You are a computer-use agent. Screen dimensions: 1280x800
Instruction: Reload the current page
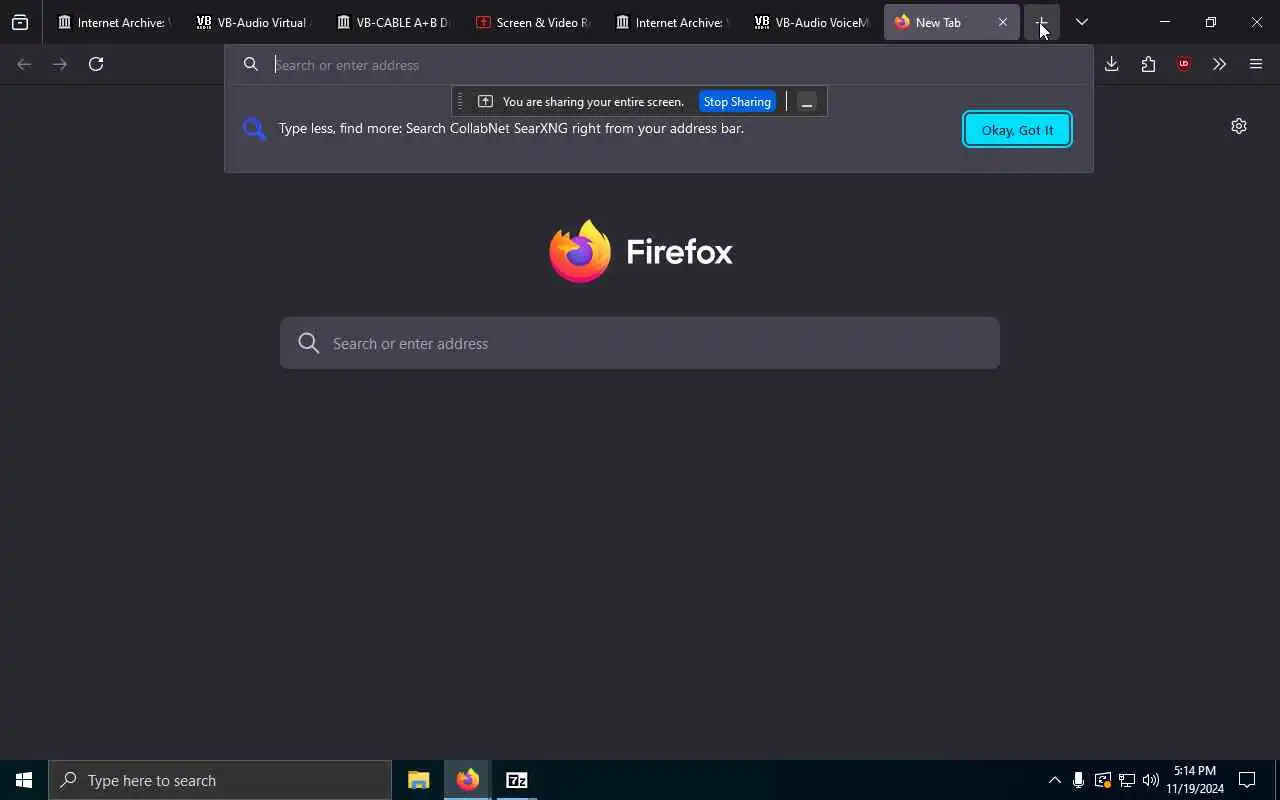point(96,64)
